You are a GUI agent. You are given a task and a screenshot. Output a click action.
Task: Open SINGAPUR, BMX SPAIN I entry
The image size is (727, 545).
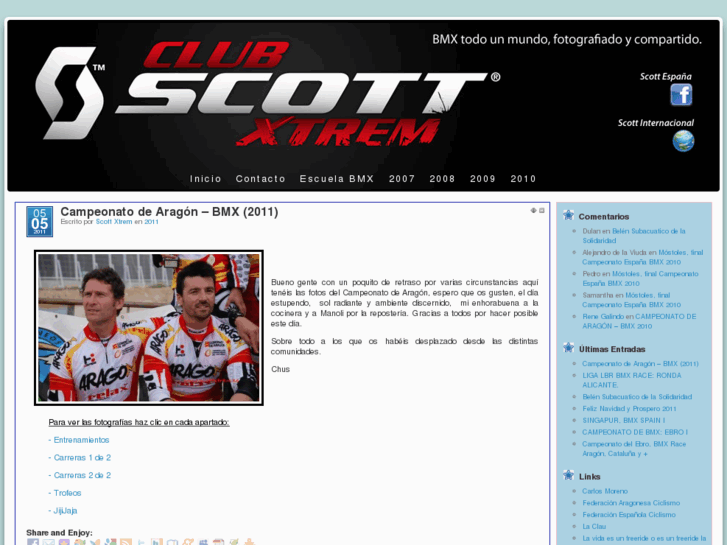click(x=624, y=420)
